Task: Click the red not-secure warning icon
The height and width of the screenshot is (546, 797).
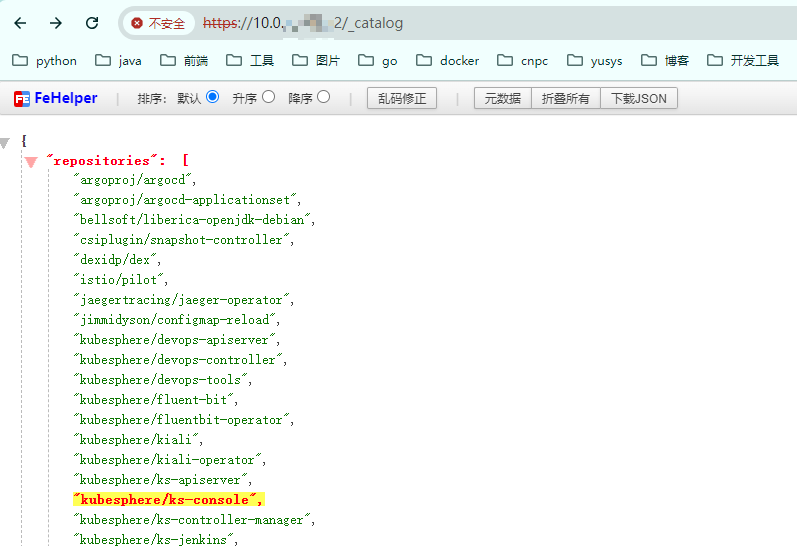Action: point(137,23)
